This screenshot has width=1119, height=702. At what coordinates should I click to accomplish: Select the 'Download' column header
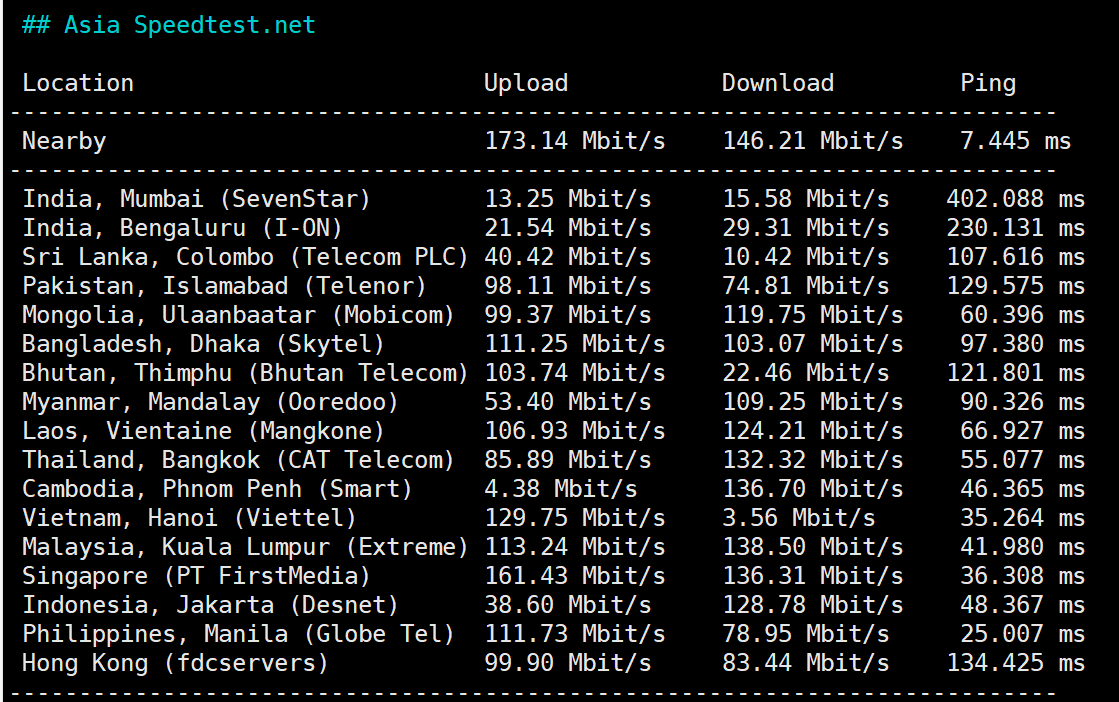pos(778,83)
